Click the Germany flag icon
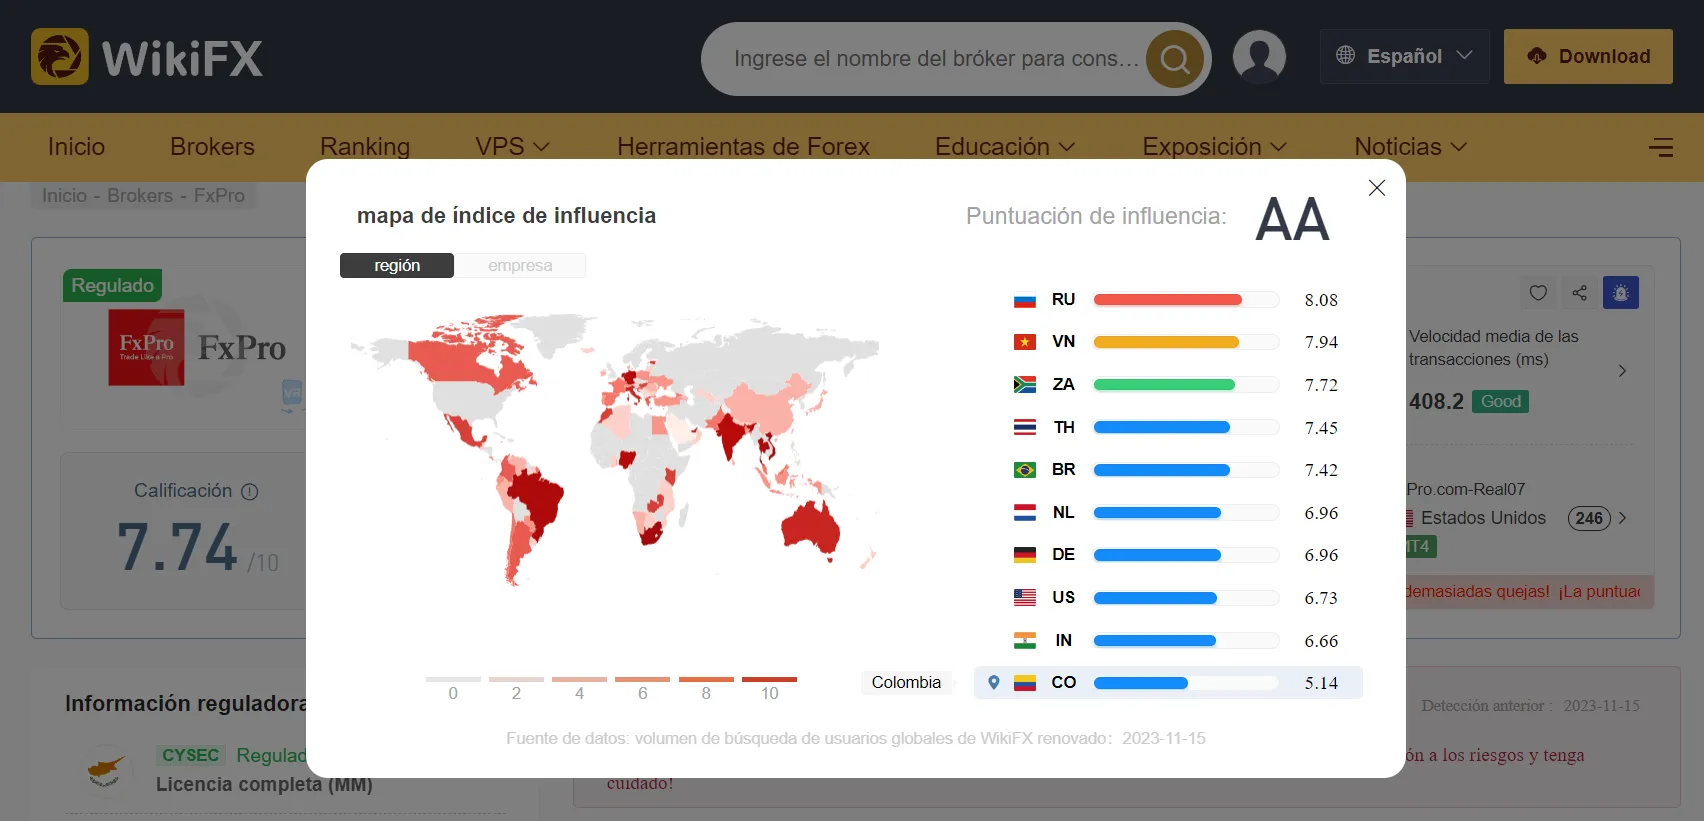1704x821 pixels. coord(1025,555)
